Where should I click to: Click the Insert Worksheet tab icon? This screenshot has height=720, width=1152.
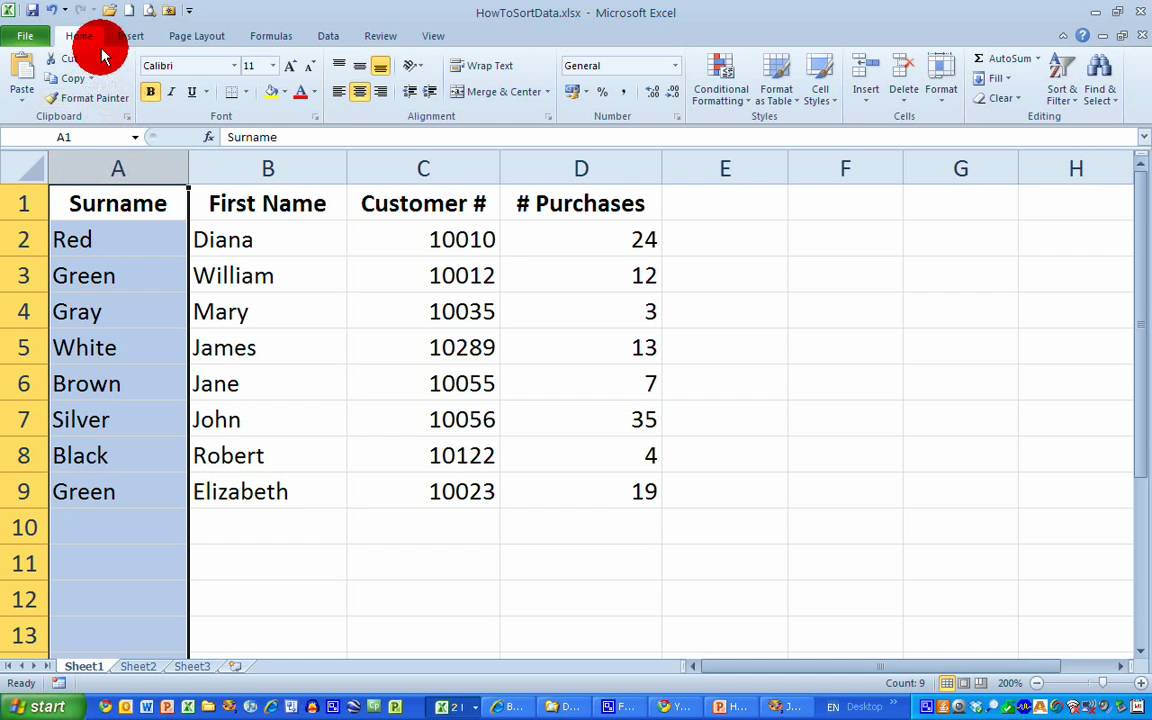[235, 666]
